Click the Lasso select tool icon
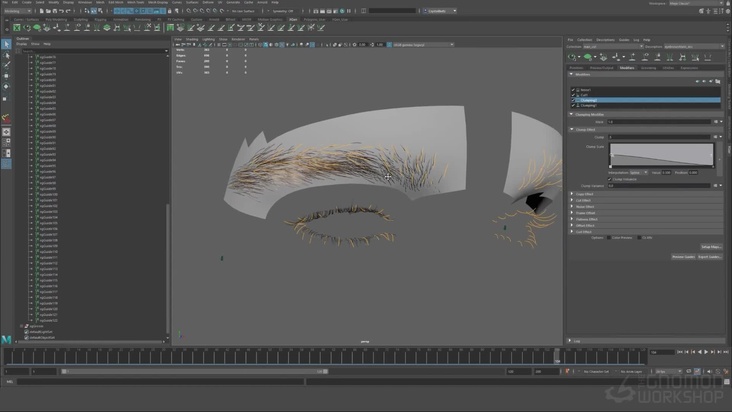This screenshot has height=412, width=732. pyautogui.click(x=6, y=55)
